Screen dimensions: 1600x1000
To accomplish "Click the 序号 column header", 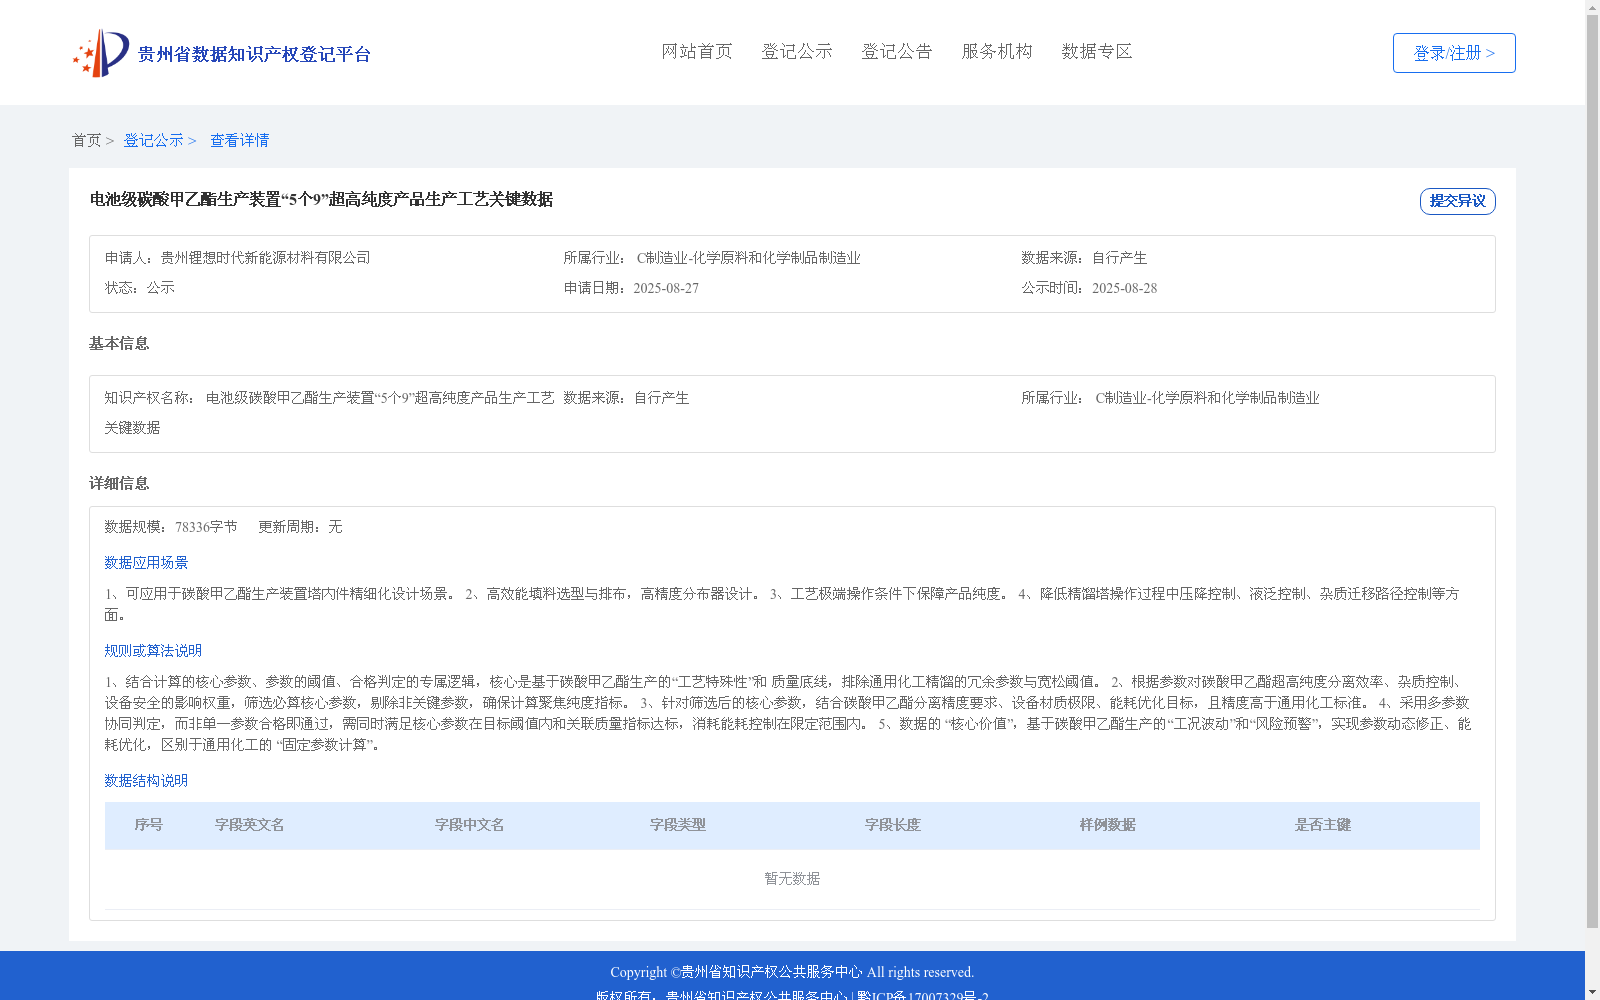I will (x=148, y=825).
